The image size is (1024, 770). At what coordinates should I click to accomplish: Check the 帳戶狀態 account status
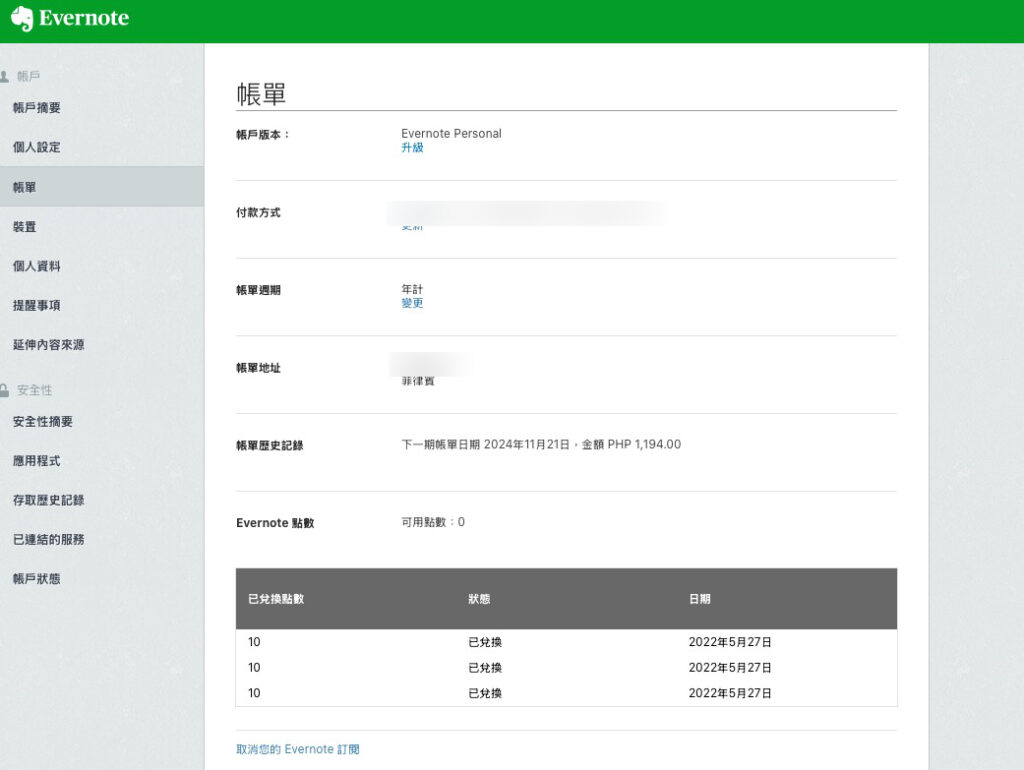click(34, 578)
